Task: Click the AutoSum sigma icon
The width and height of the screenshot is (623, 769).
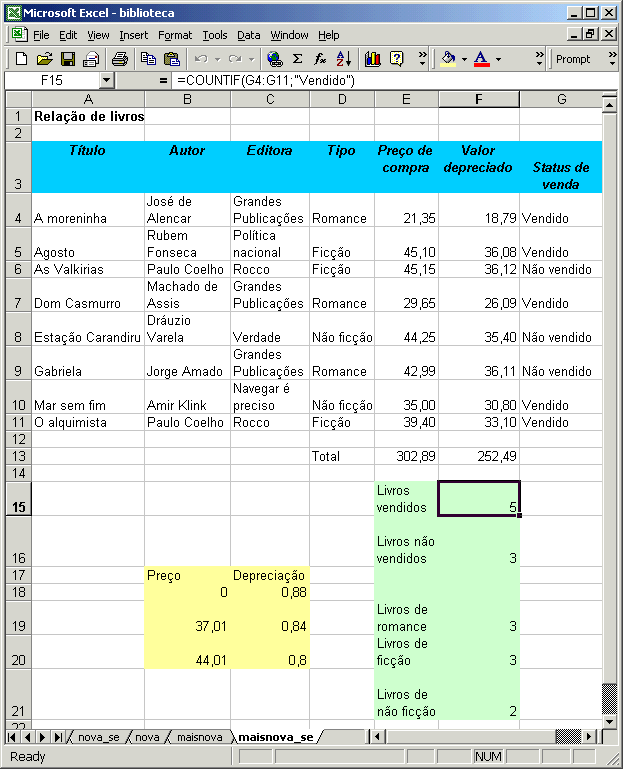Action: pos(297,59)
